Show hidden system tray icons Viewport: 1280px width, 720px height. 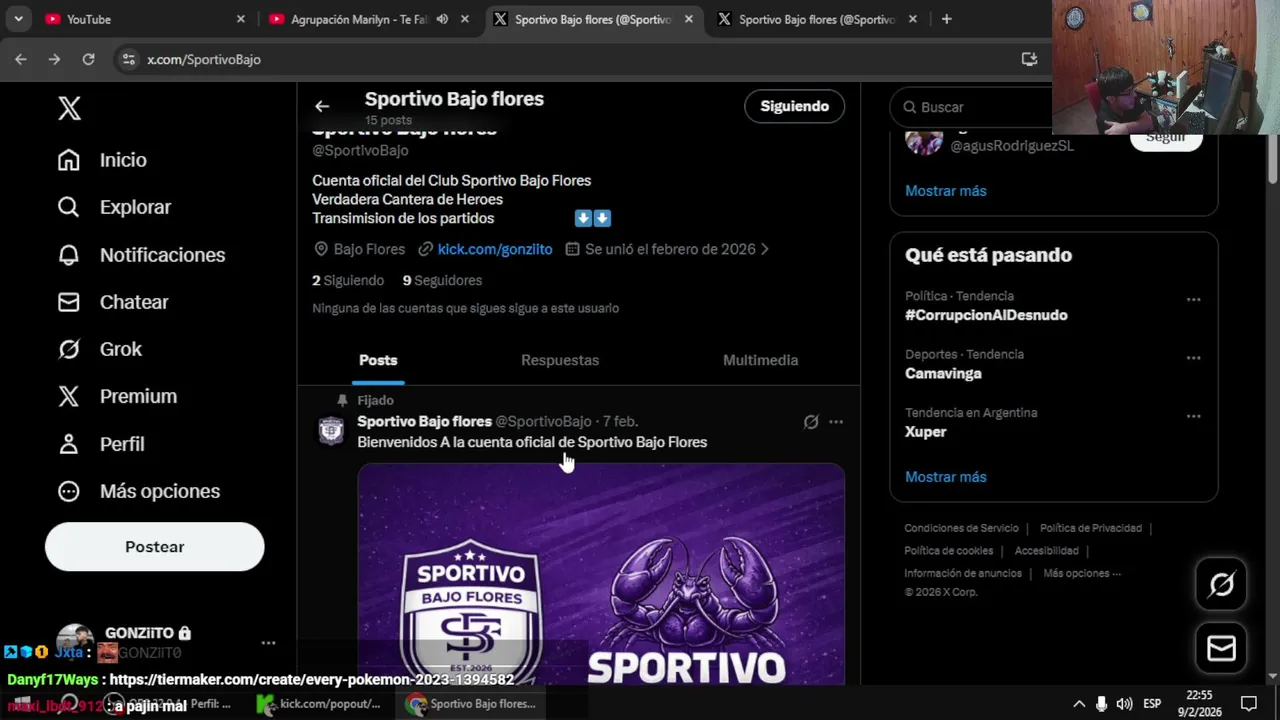tap(1079, 704)
